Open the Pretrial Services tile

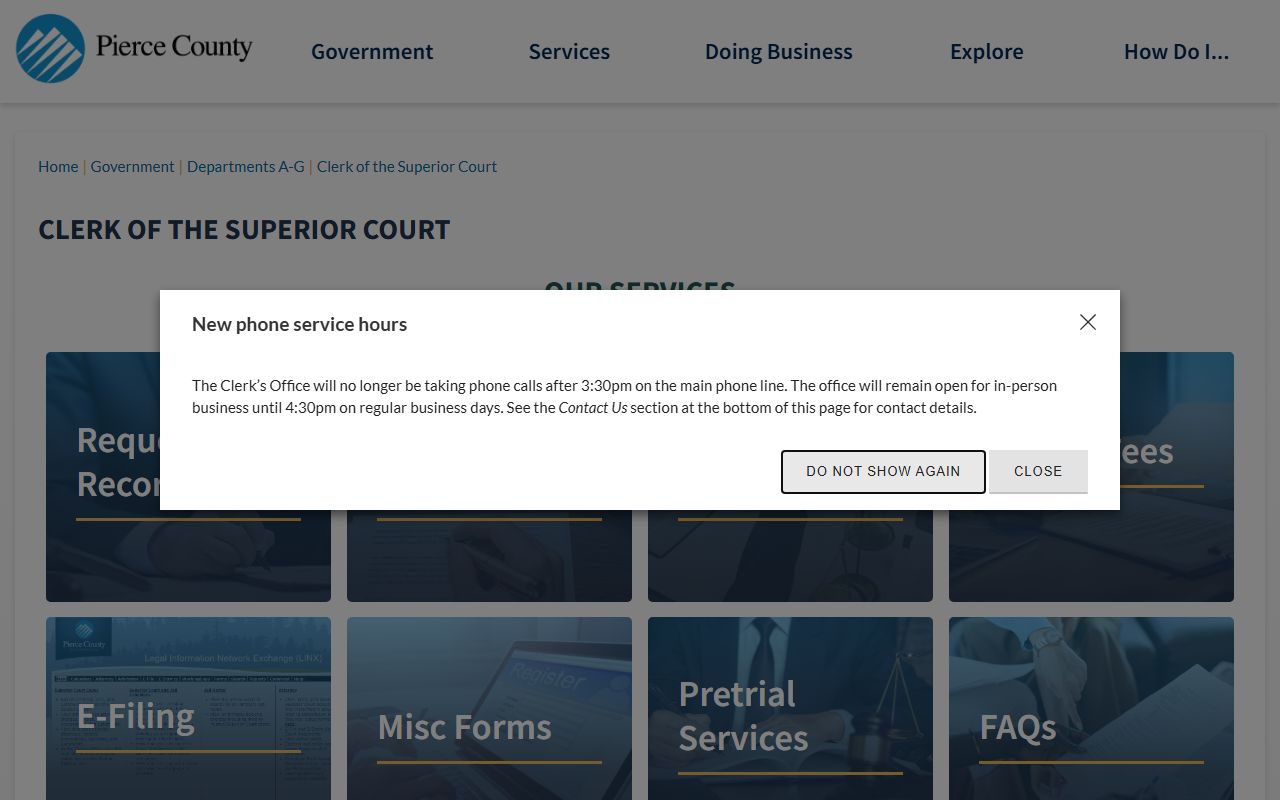(790, 708)
